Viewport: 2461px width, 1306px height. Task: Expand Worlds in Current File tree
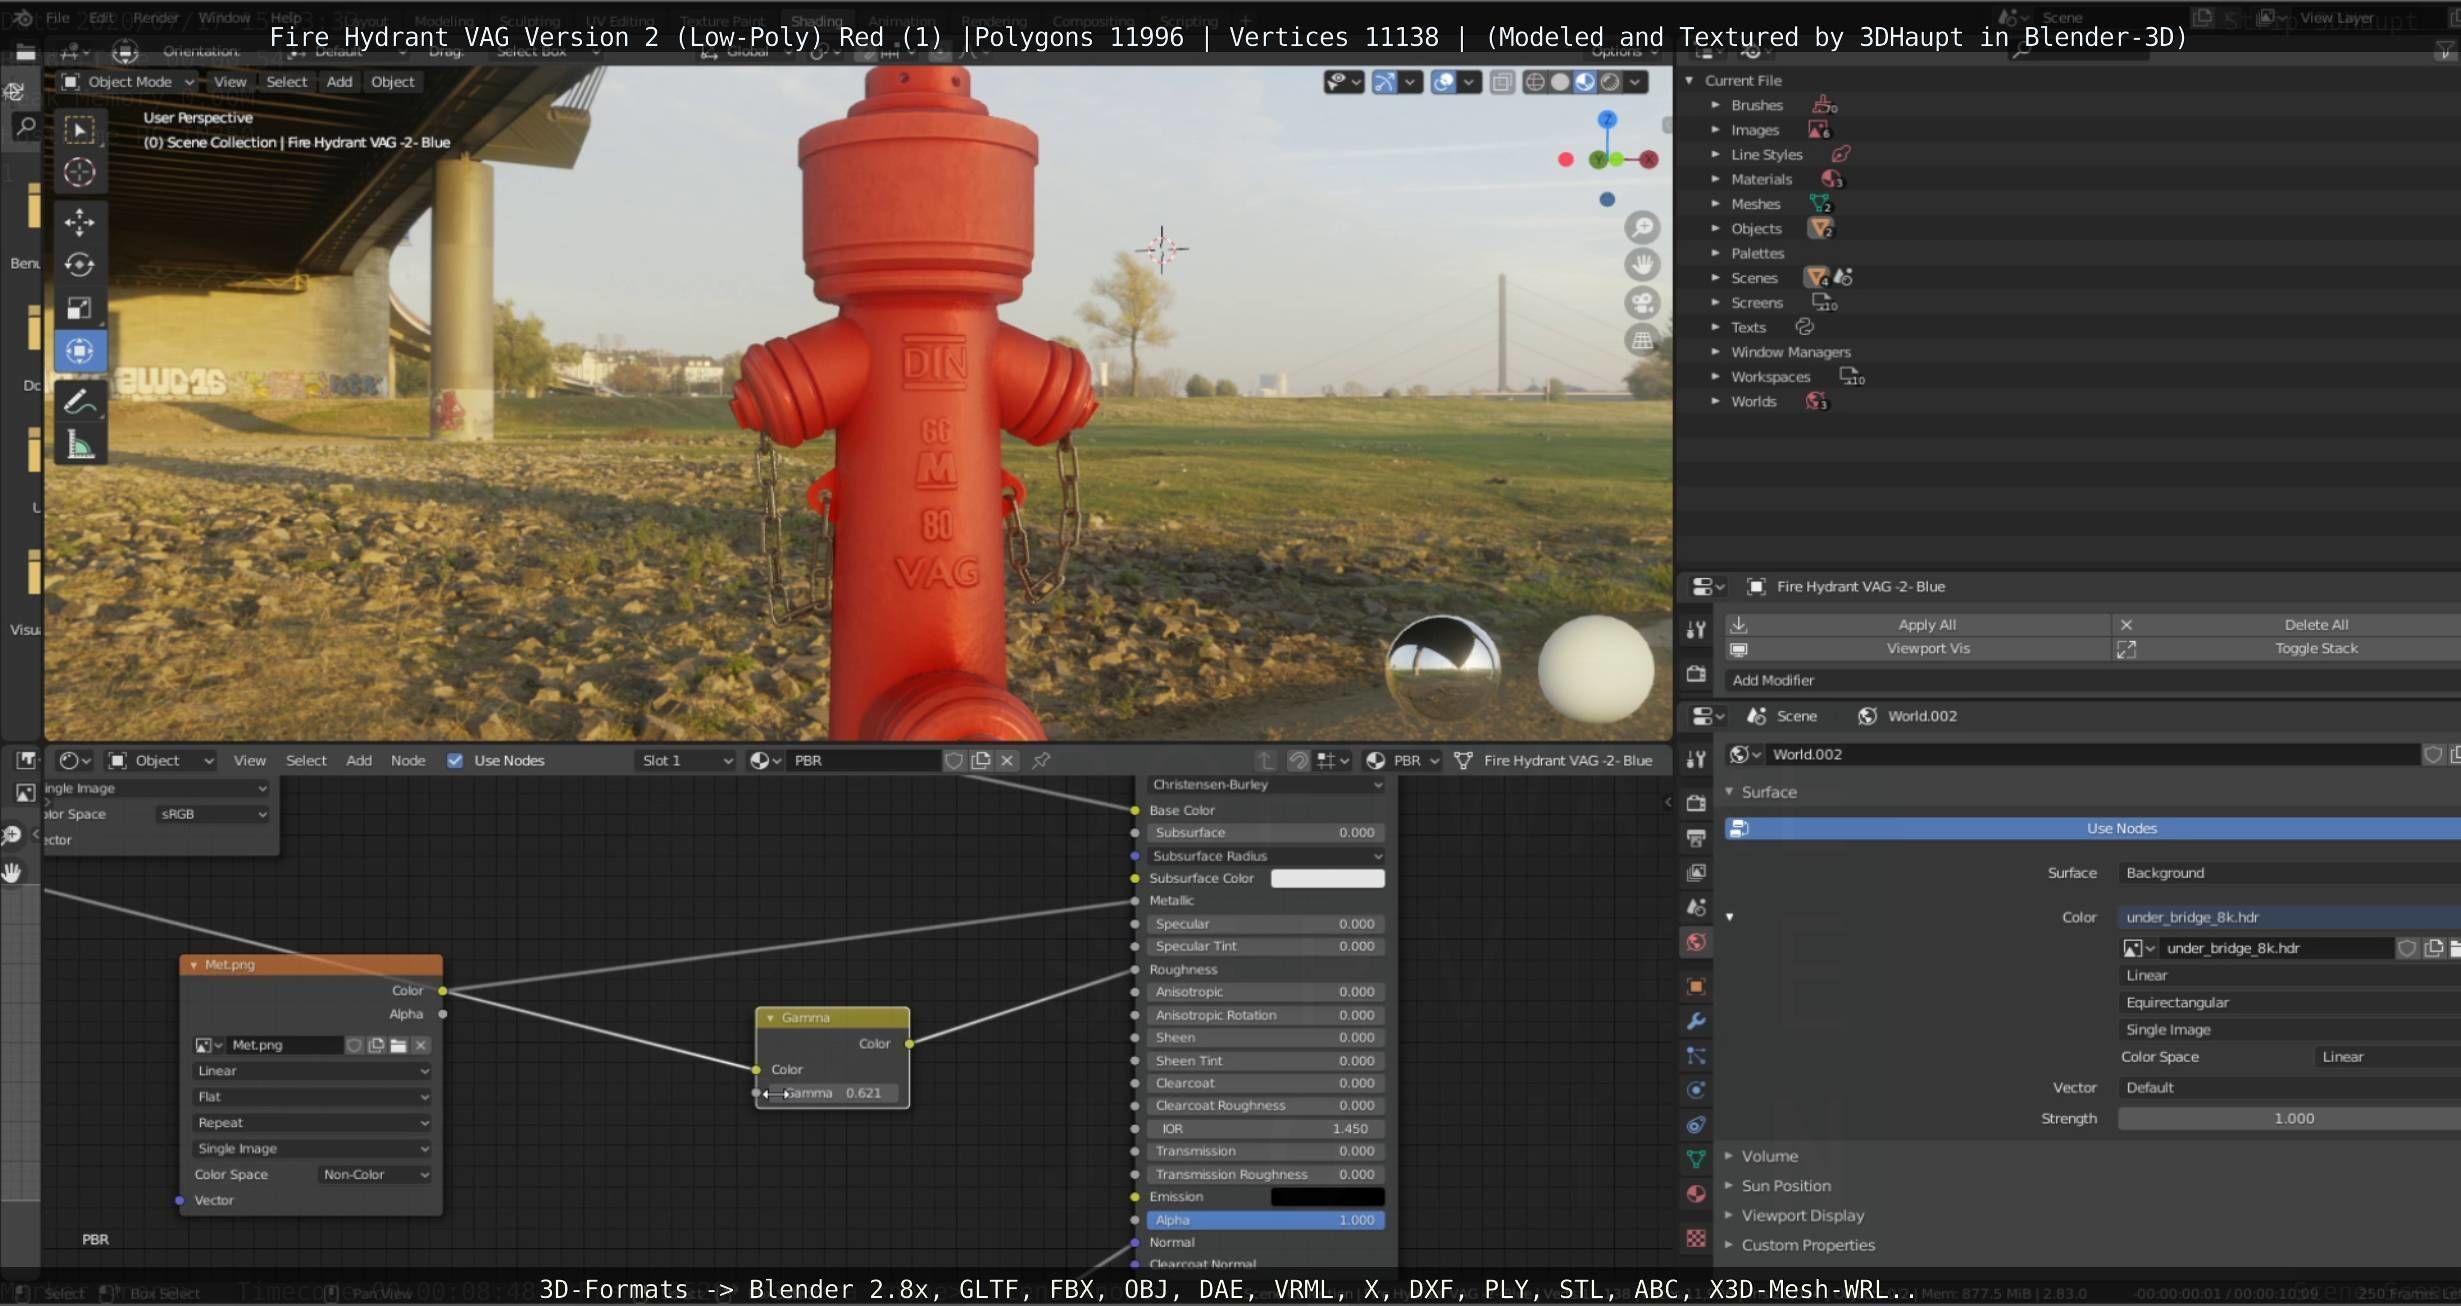[x=1715, y=402]
